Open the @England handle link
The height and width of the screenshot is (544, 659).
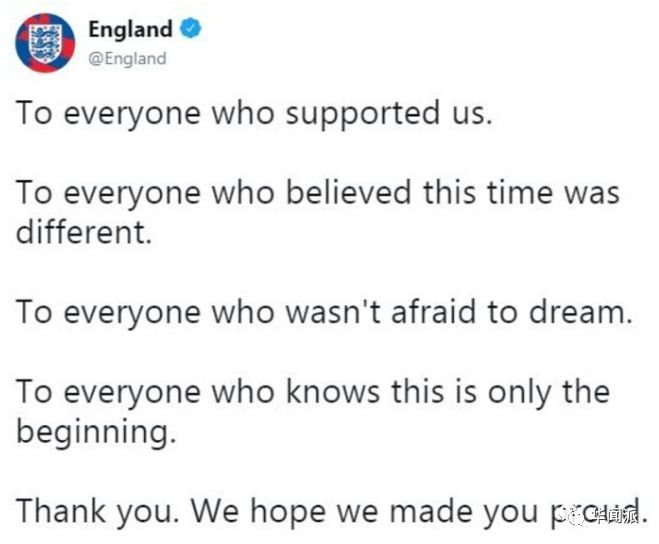click(126, 58)
